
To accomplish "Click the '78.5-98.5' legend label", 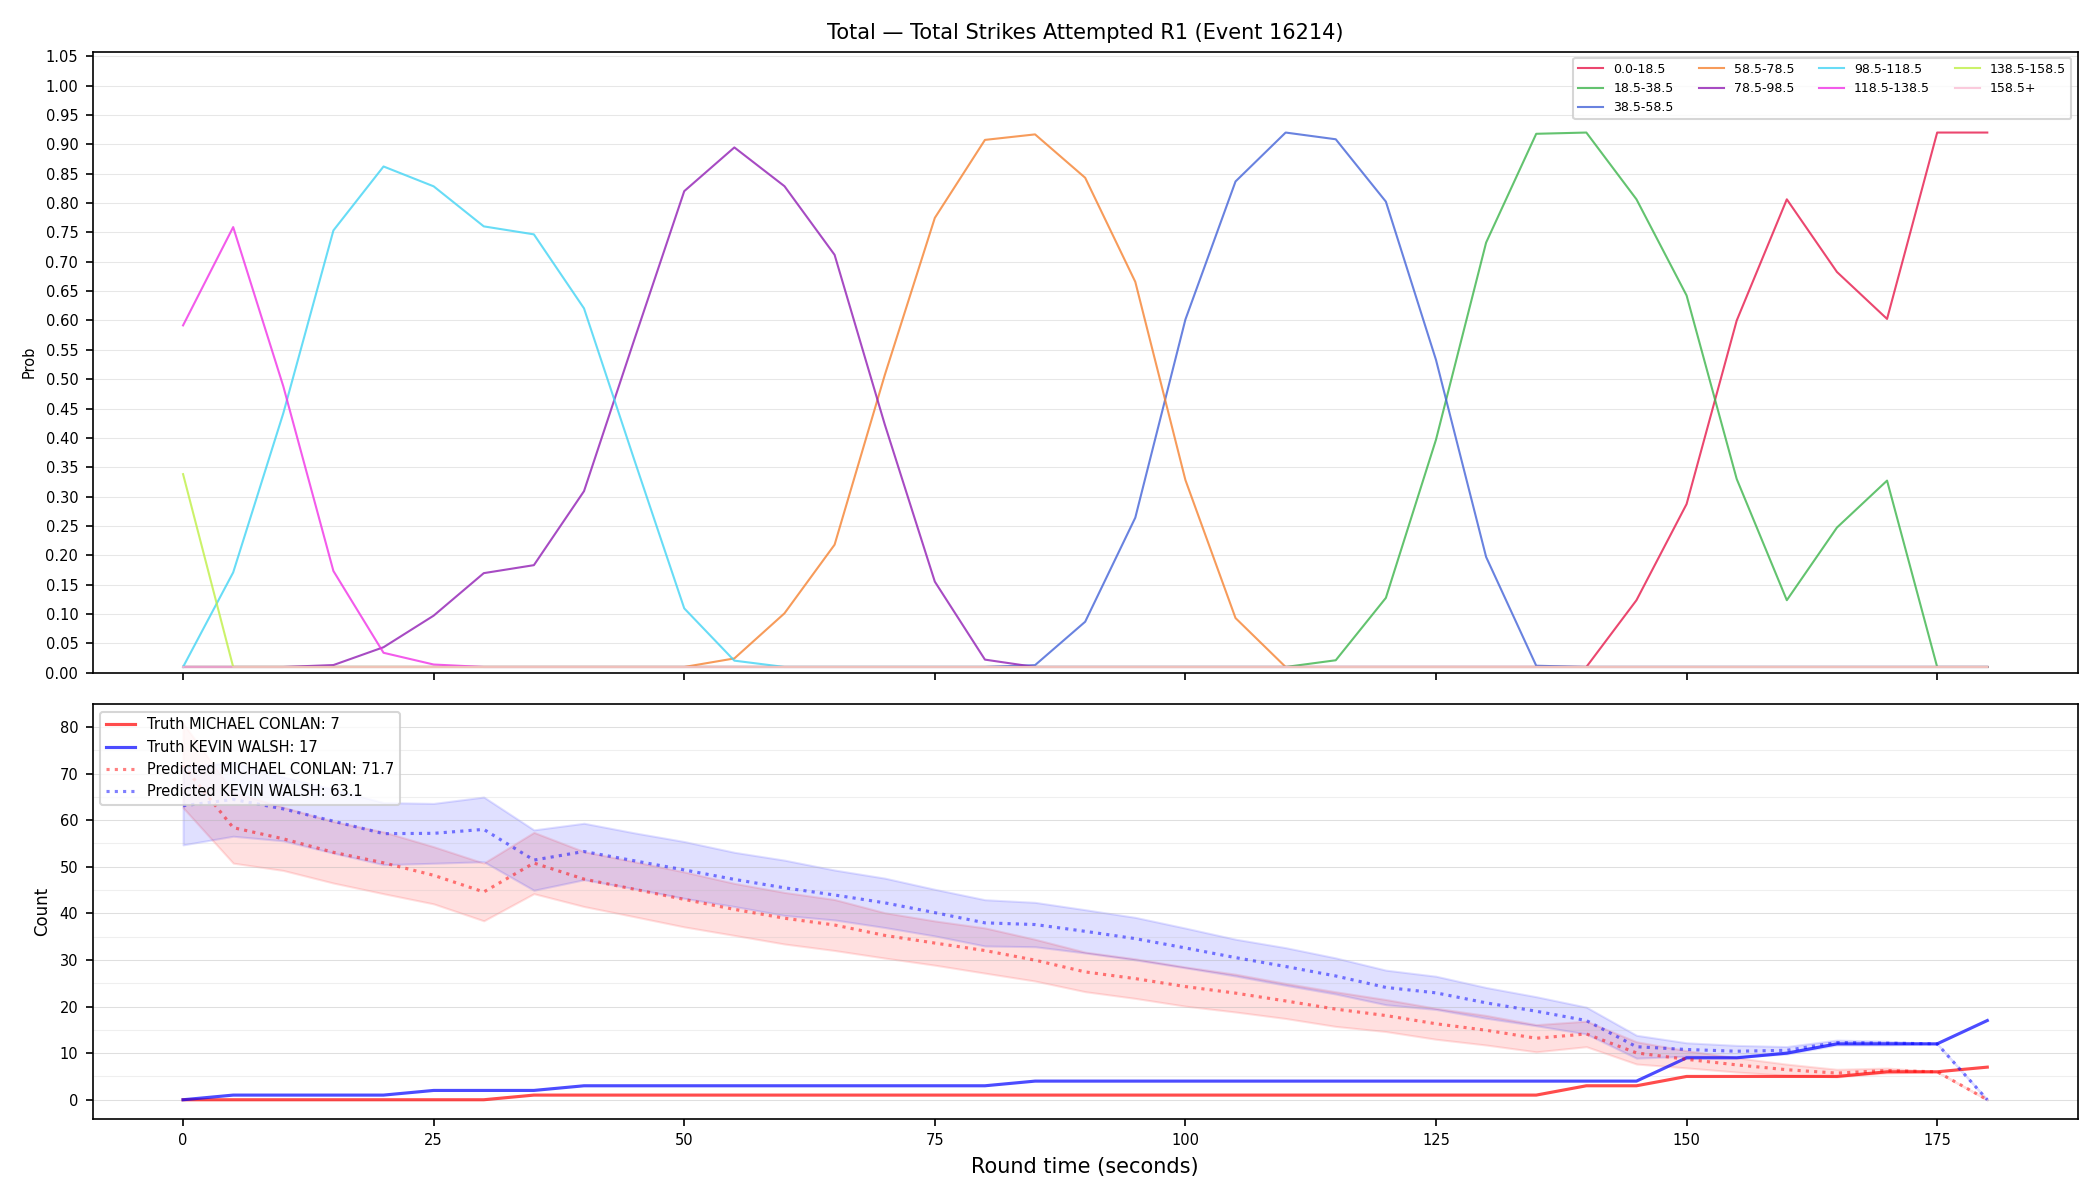I will pyautogui.click(x=1764, y=88).
